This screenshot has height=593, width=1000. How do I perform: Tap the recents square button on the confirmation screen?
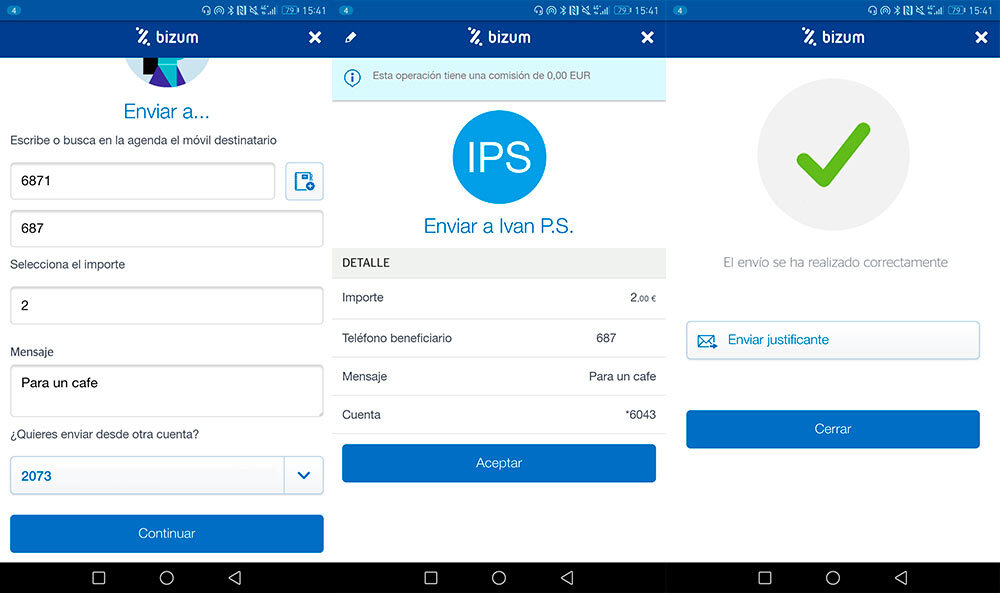click(x=431, y=578)
